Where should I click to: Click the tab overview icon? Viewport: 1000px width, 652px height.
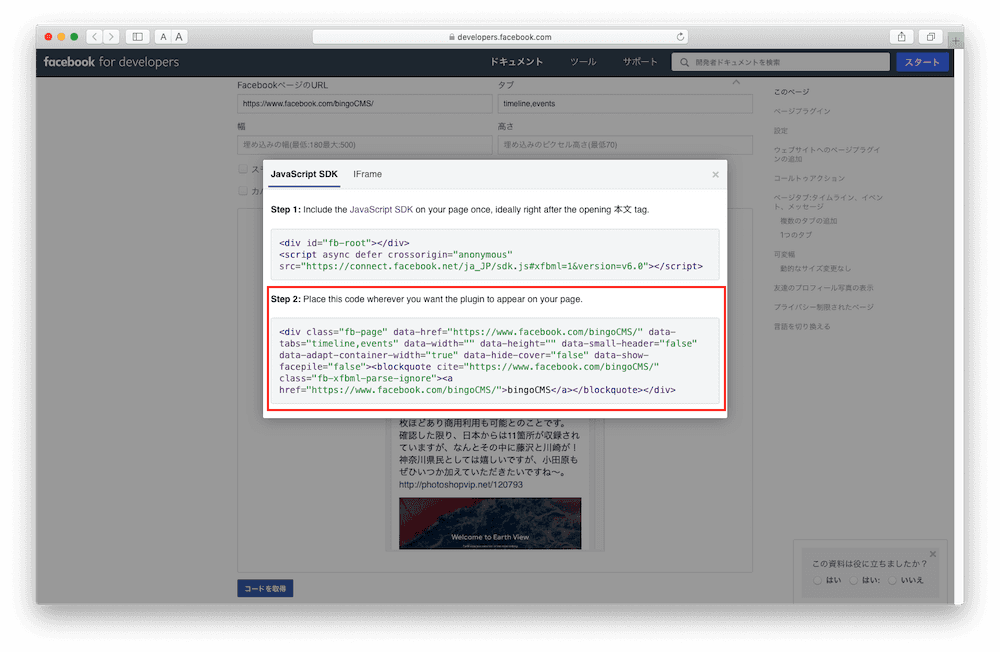pyautogui.click(x=930, y=36)
